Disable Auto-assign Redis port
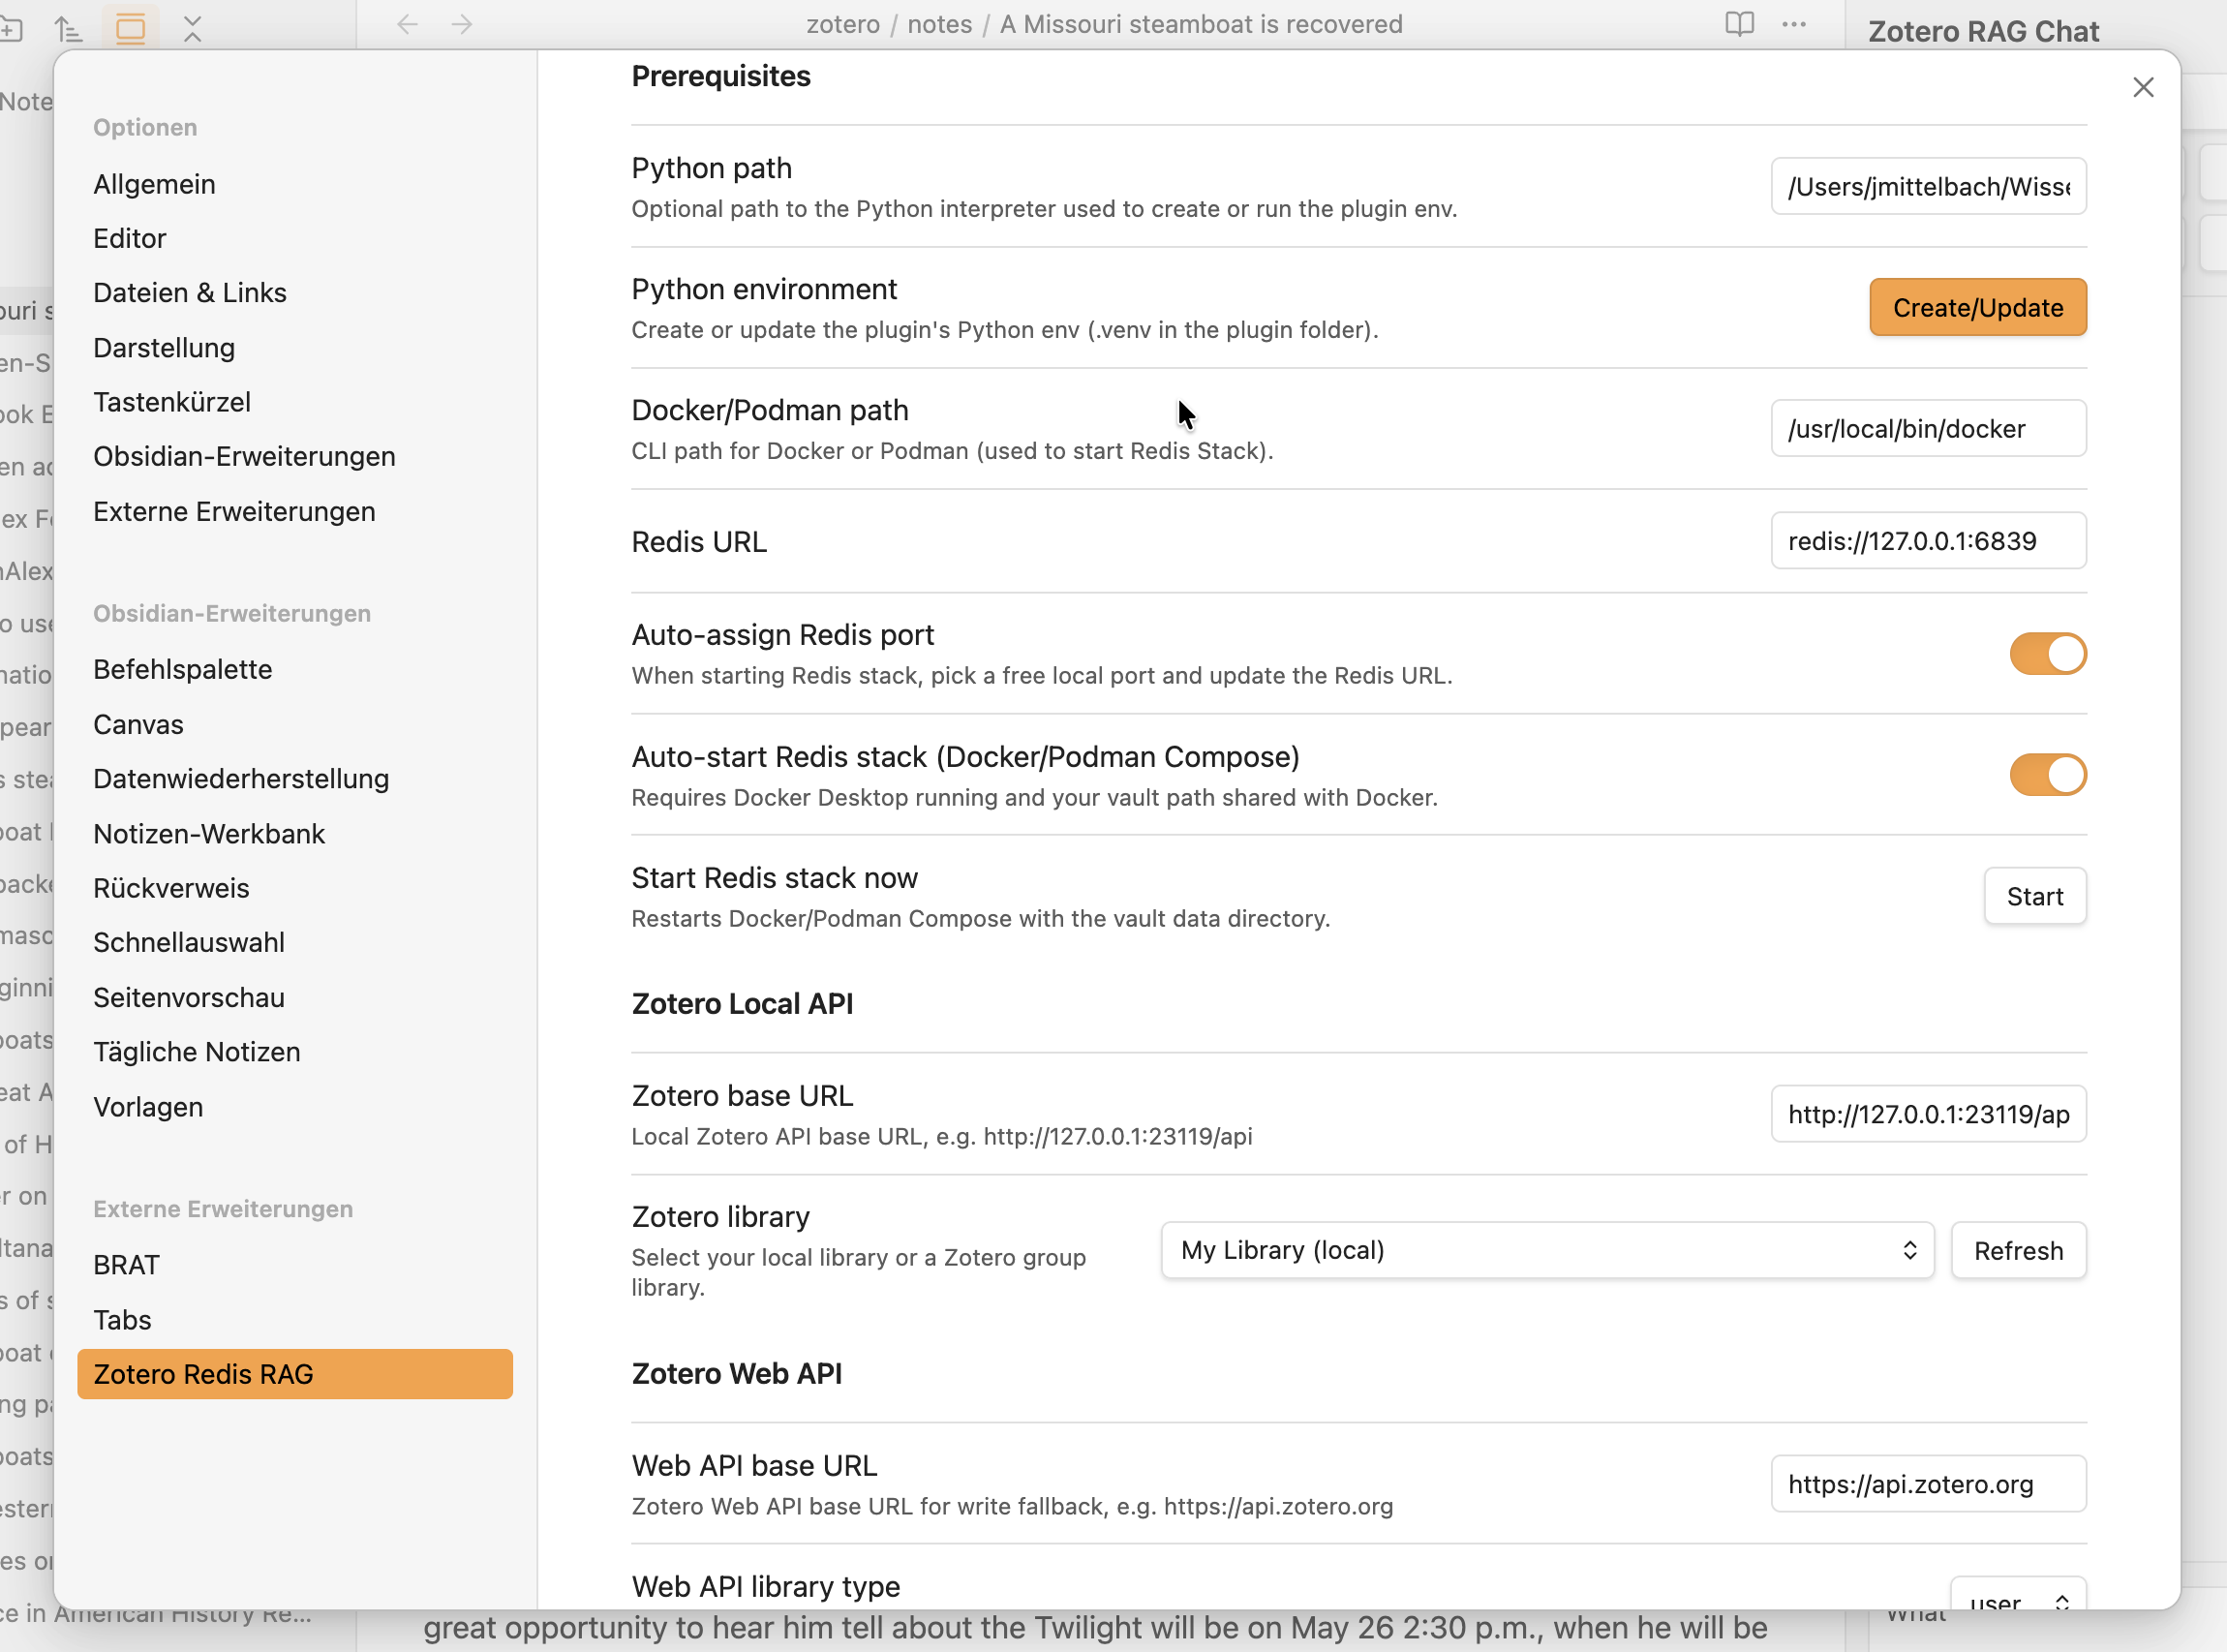 2047,654
